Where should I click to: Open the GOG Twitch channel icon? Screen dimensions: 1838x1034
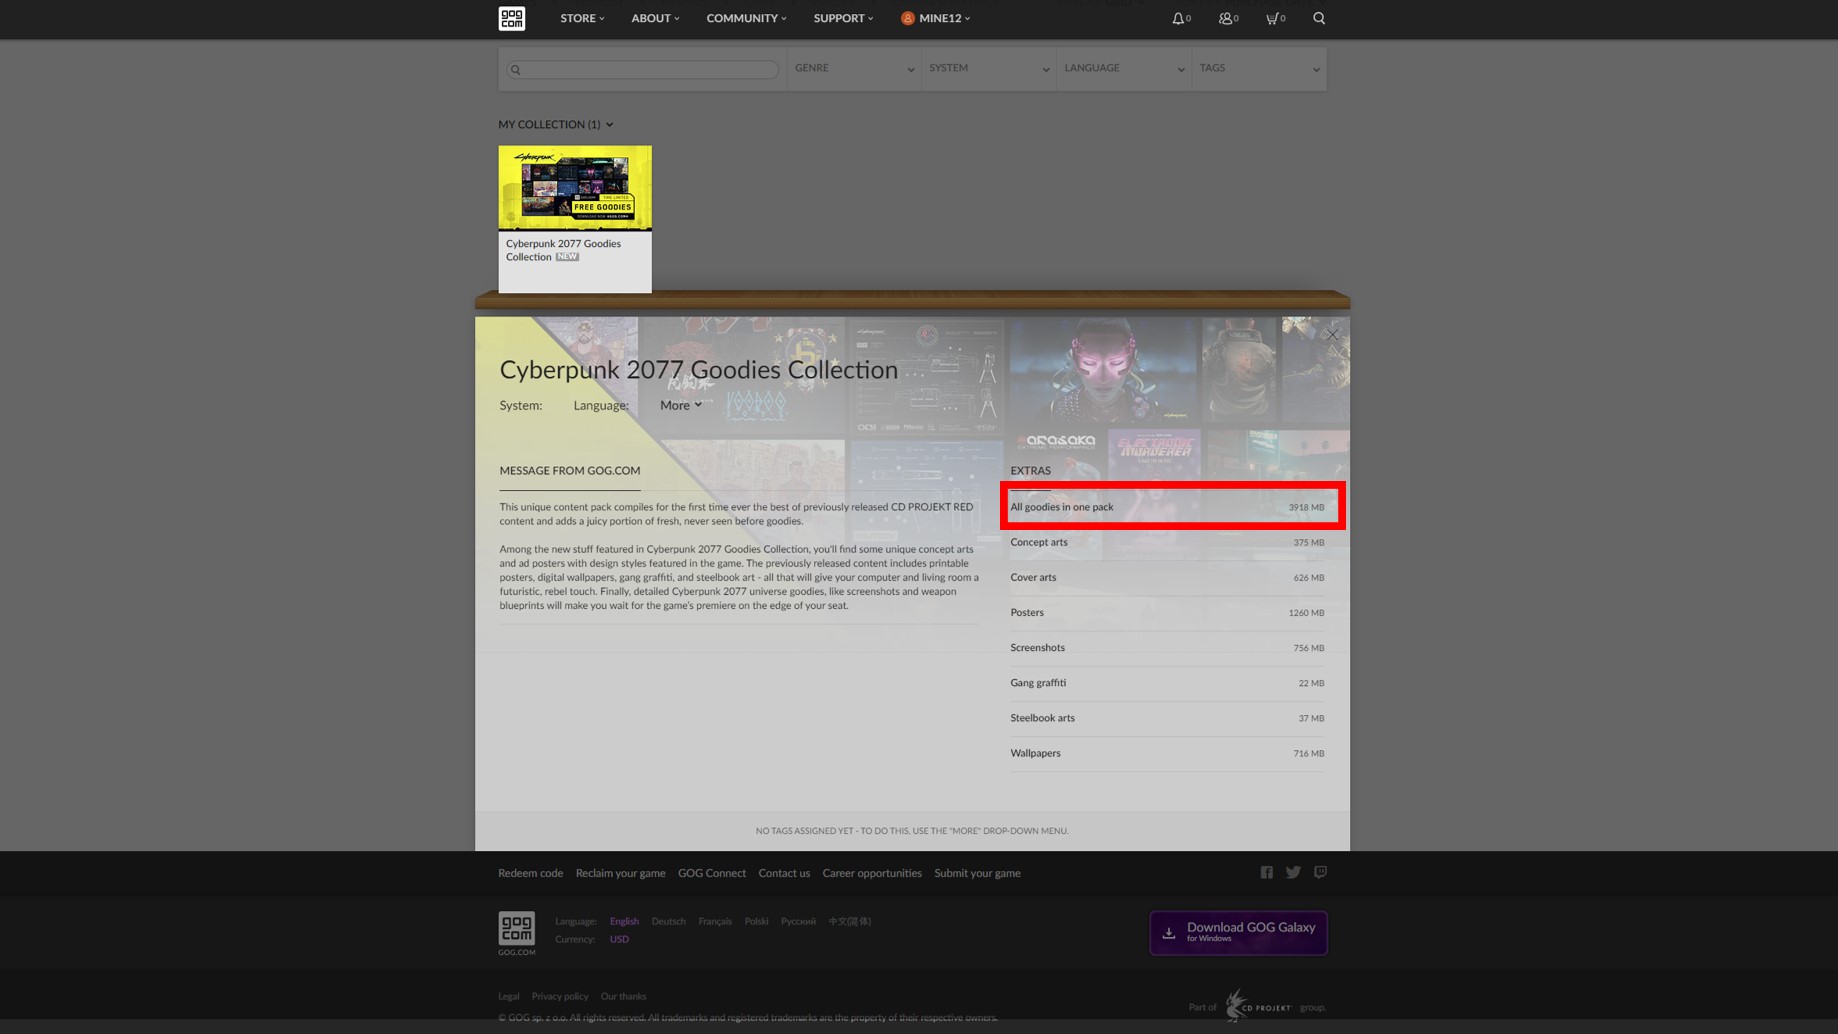(1320, 873)
